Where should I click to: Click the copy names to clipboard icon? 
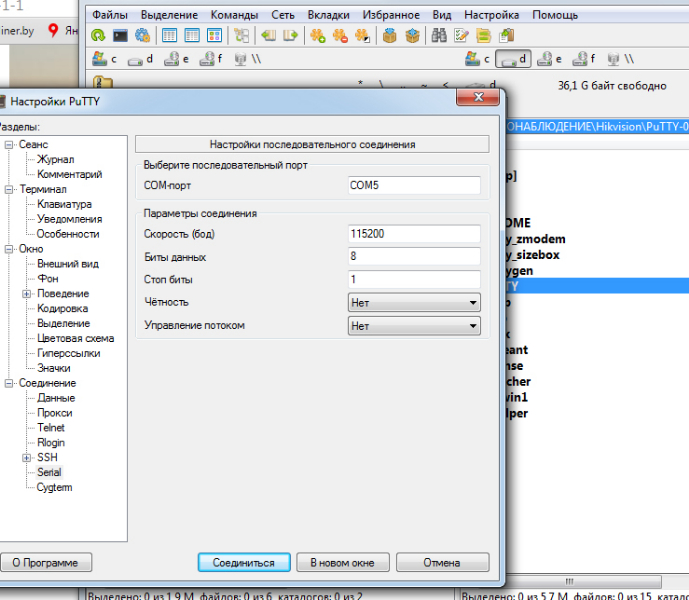pyautogui.click(x=506, y=35)
